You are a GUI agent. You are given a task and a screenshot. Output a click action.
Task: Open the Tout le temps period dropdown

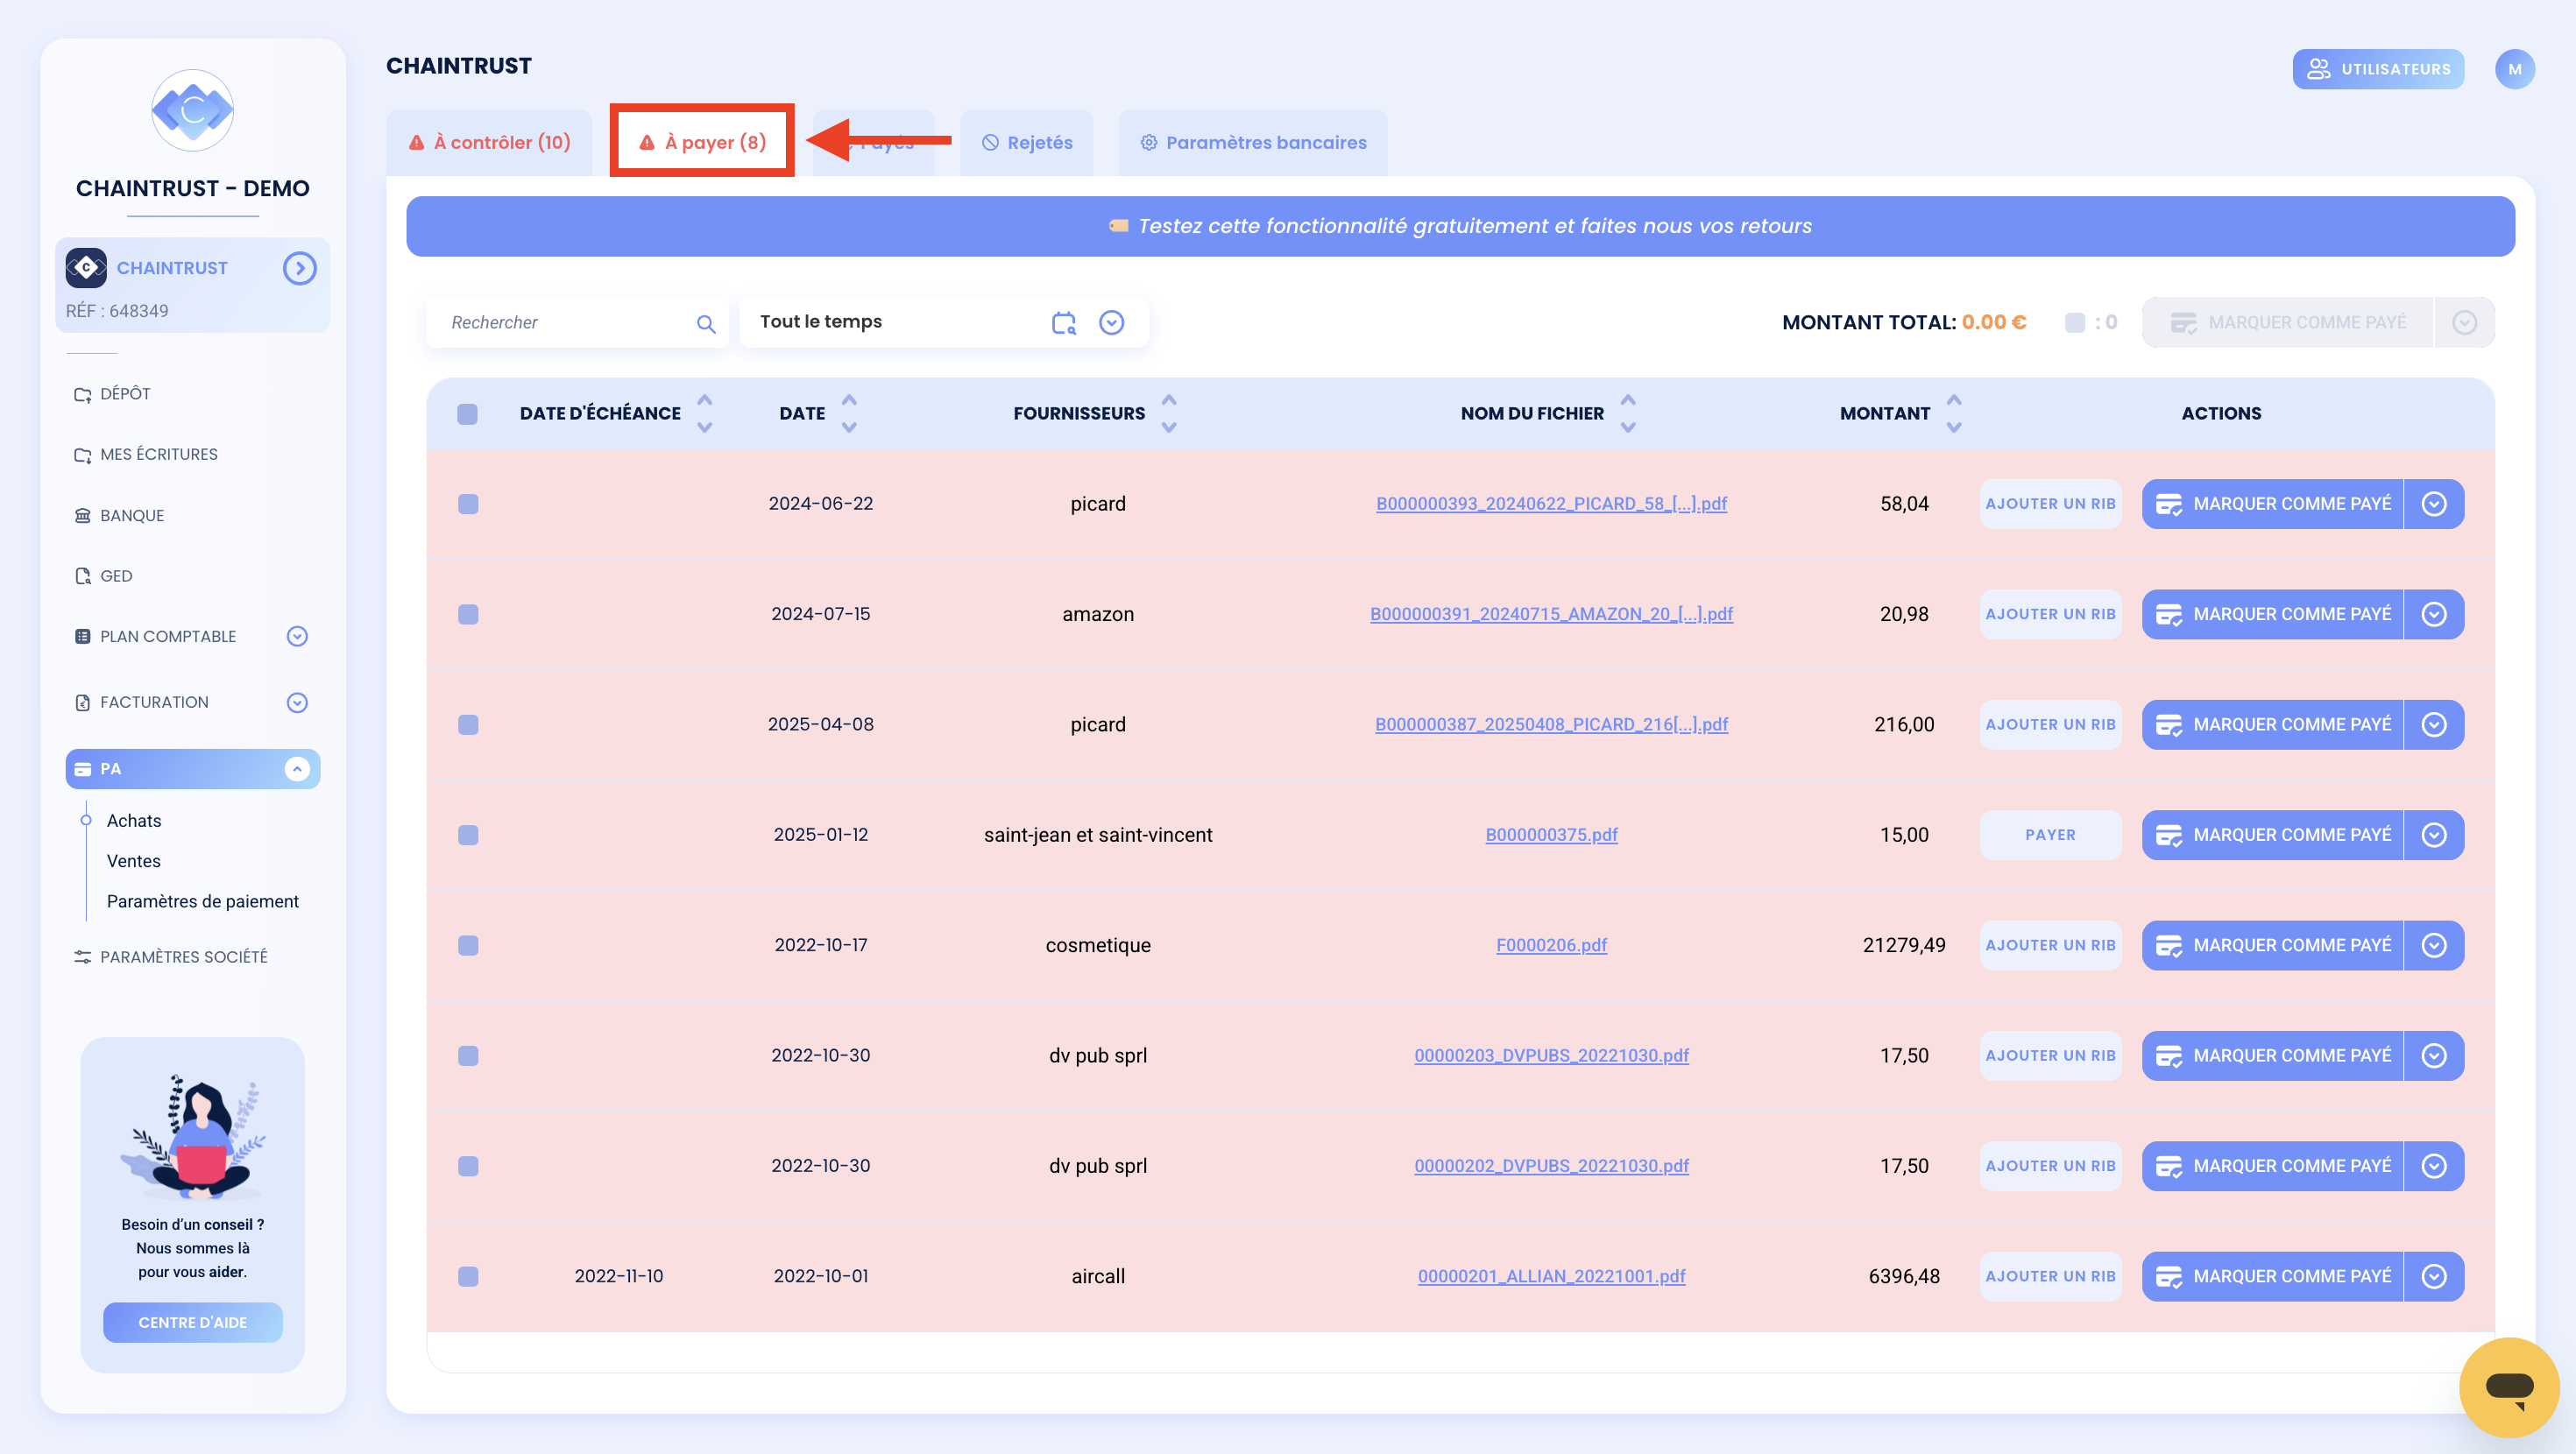point(1111,322)
